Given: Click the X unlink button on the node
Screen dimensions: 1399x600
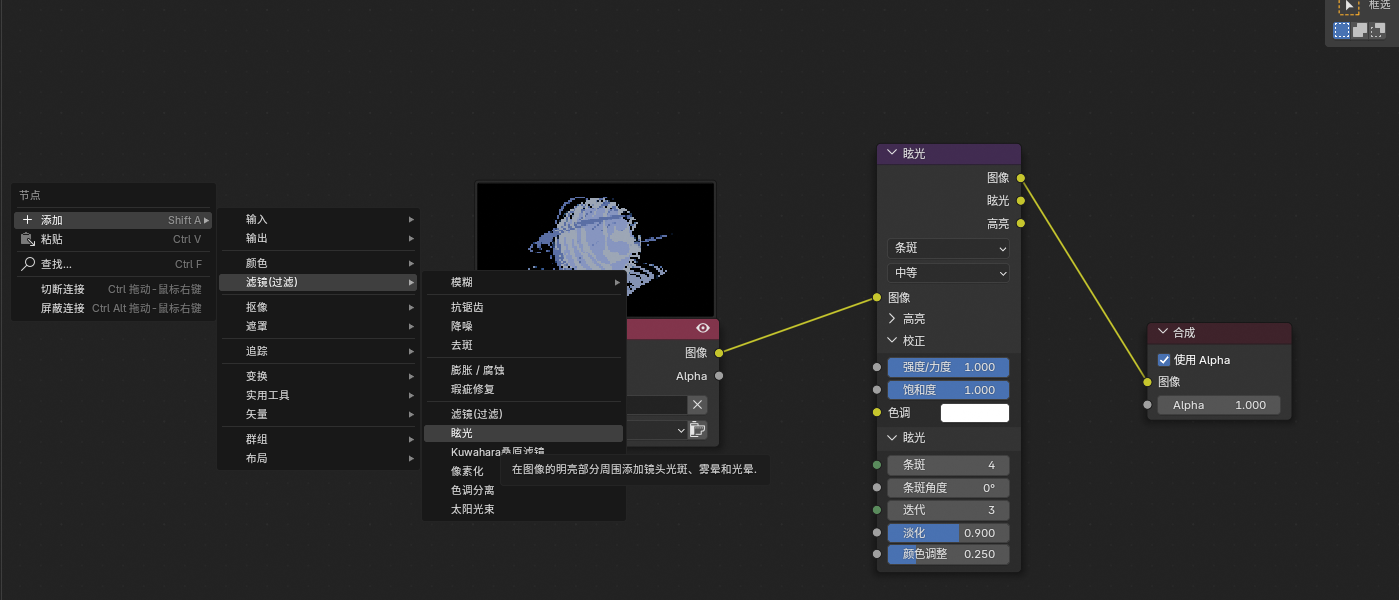Looking at the screenshot, I should point(697,404).
